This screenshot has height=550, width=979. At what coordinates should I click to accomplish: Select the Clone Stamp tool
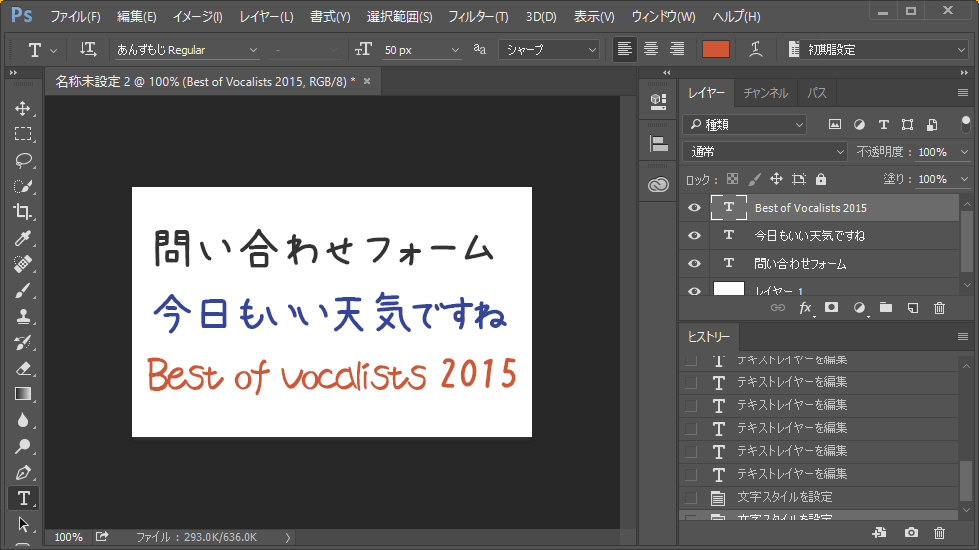[x=23, y=317]
